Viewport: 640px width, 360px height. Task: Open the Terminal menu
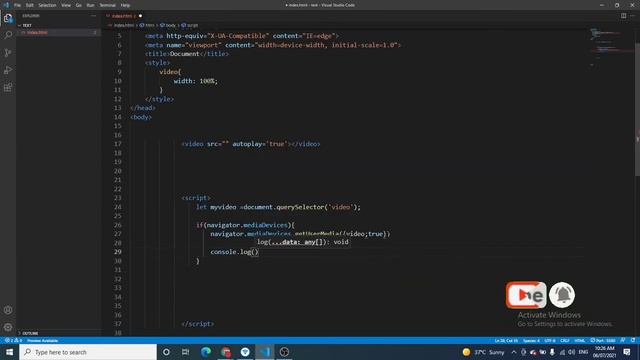point(107,5)
